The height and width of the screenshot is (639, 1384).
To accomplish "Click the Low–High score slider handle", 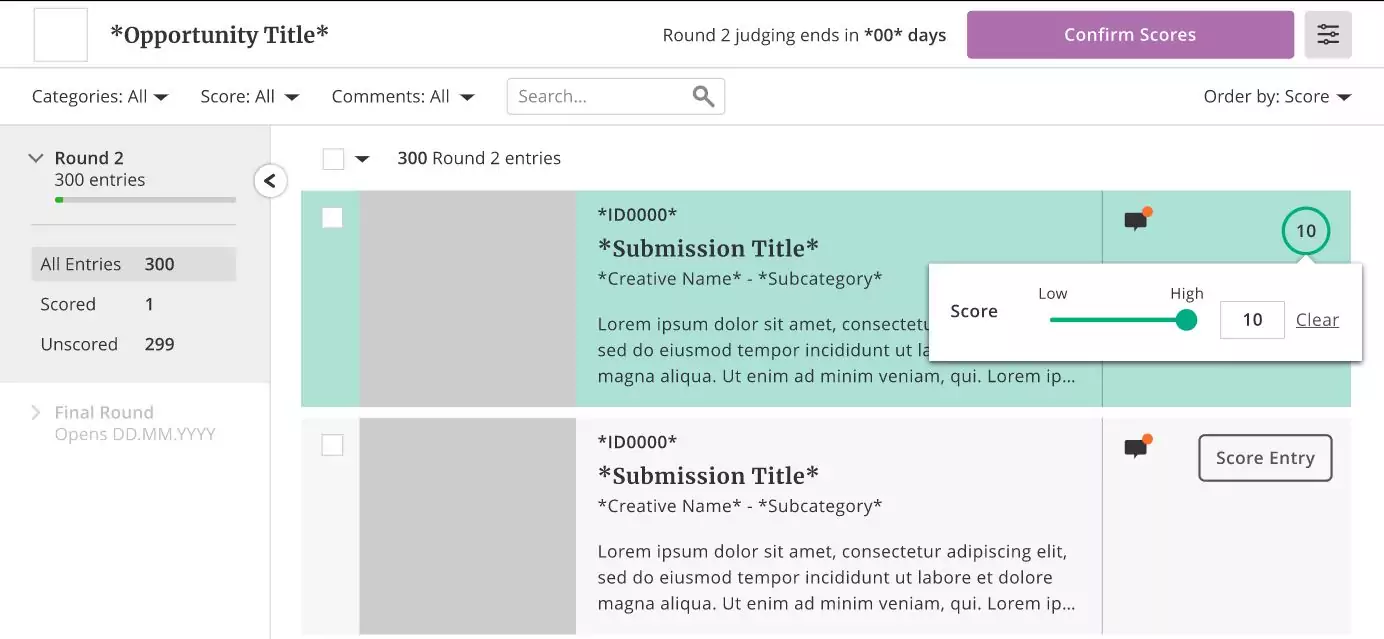I will point(1186,320).
